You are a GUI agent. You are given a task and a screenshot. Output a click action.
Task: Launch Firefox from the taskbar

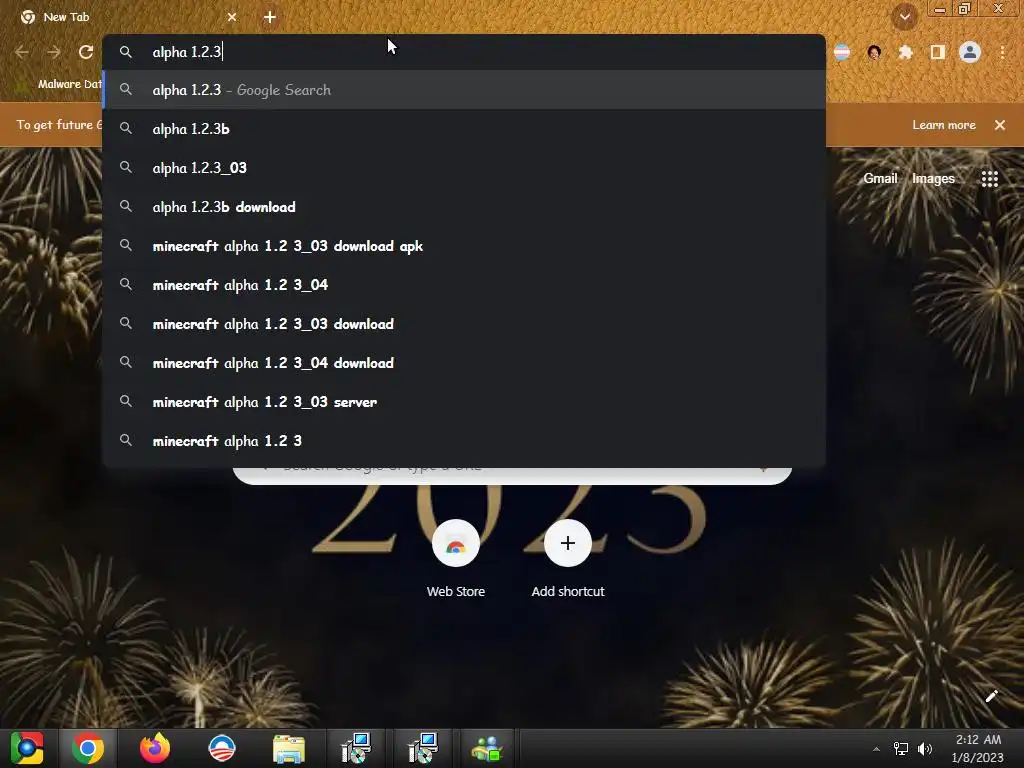pyautogui.click(x=155, y=748)
